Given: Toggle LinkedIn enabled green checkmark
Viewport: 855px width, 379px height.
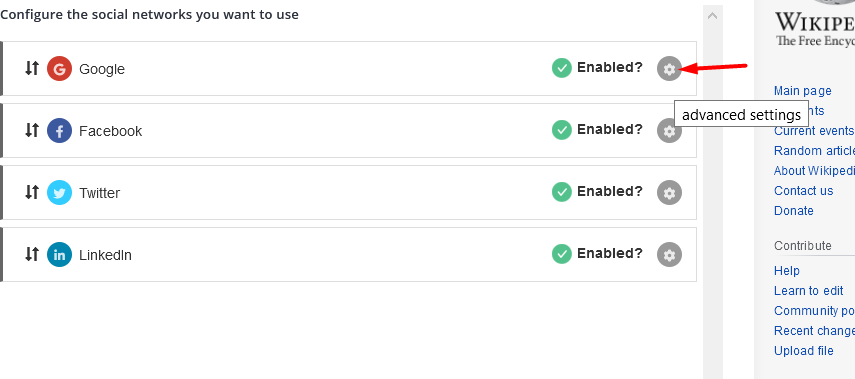Looking at the screenshot, I should coord(561,254).
